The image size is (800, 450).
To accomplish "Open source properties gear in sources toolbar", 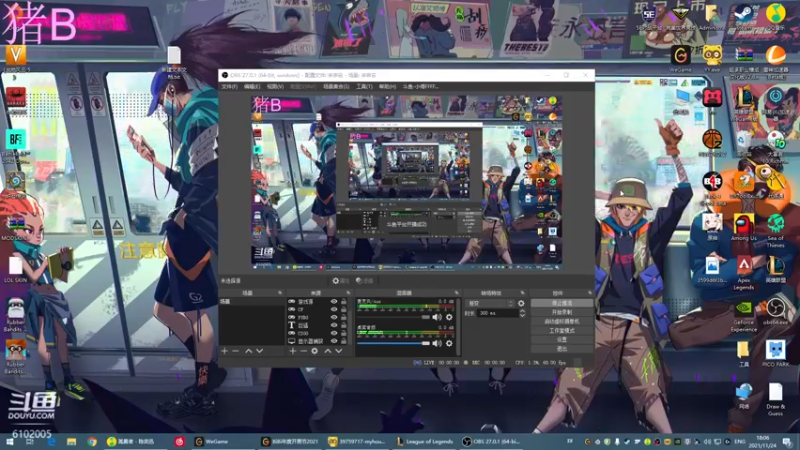I will [x=315, y=351].
